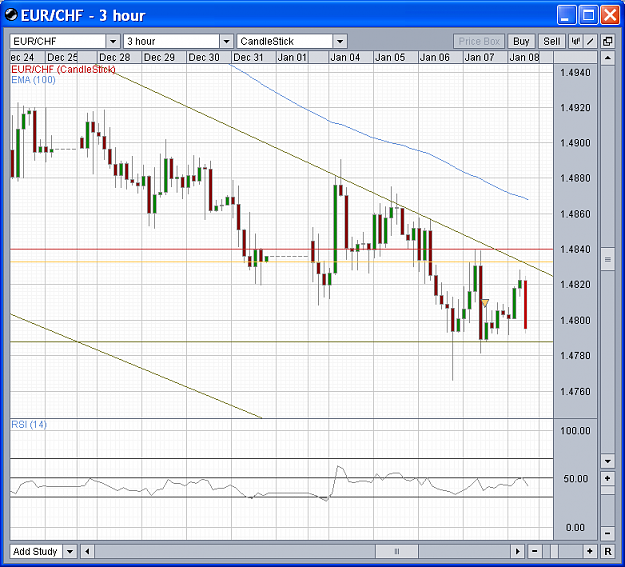This screenshot has height=567, width=625.
Task: Zoom in time axis with bottom plus button
Action: 590,551
